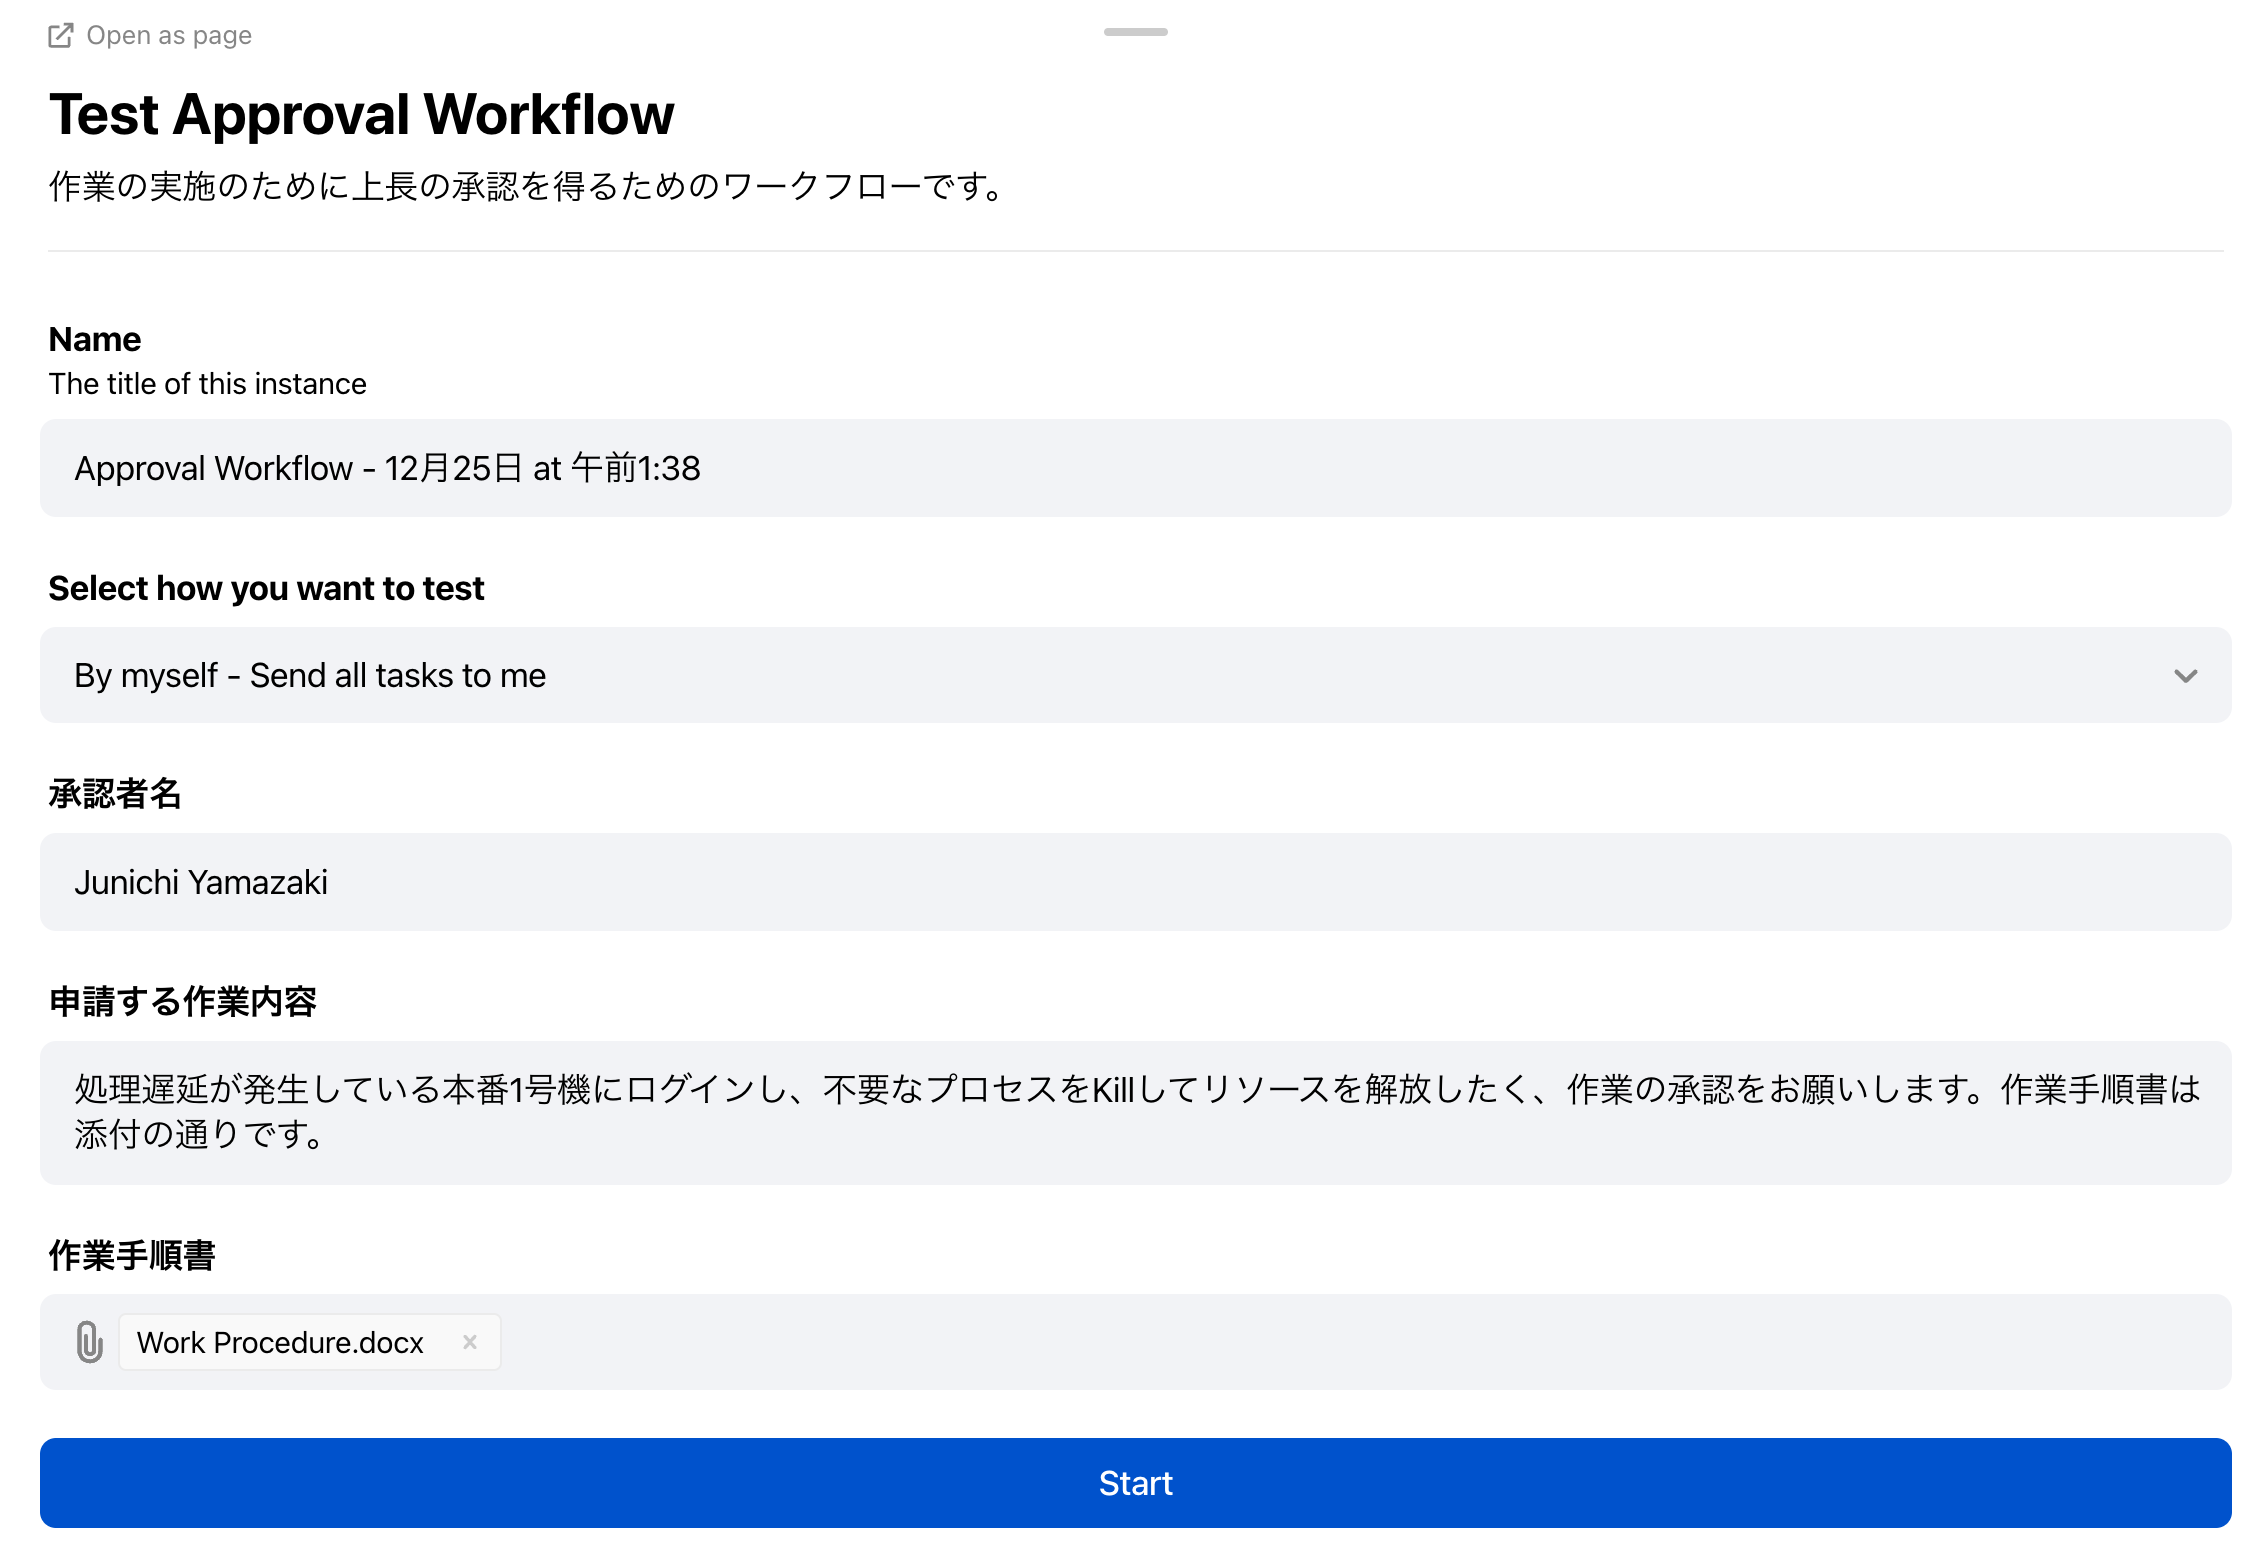Click the 承認者名 field label
Viewport: 2266px width, 1556px height.
click(115, 794)
